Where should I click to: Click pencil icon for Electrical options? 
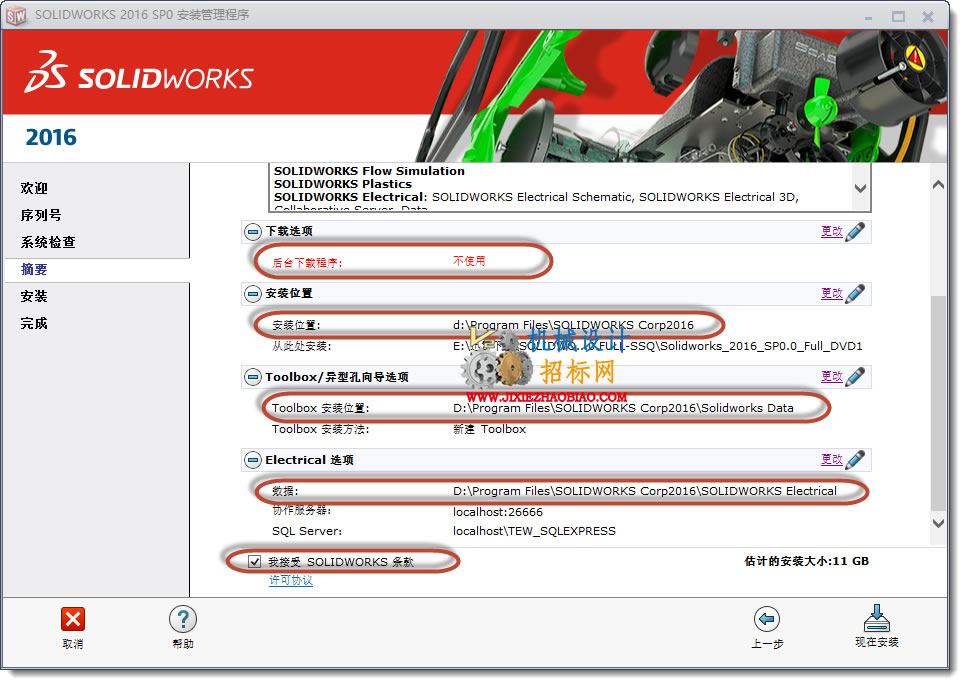[855, 460]
